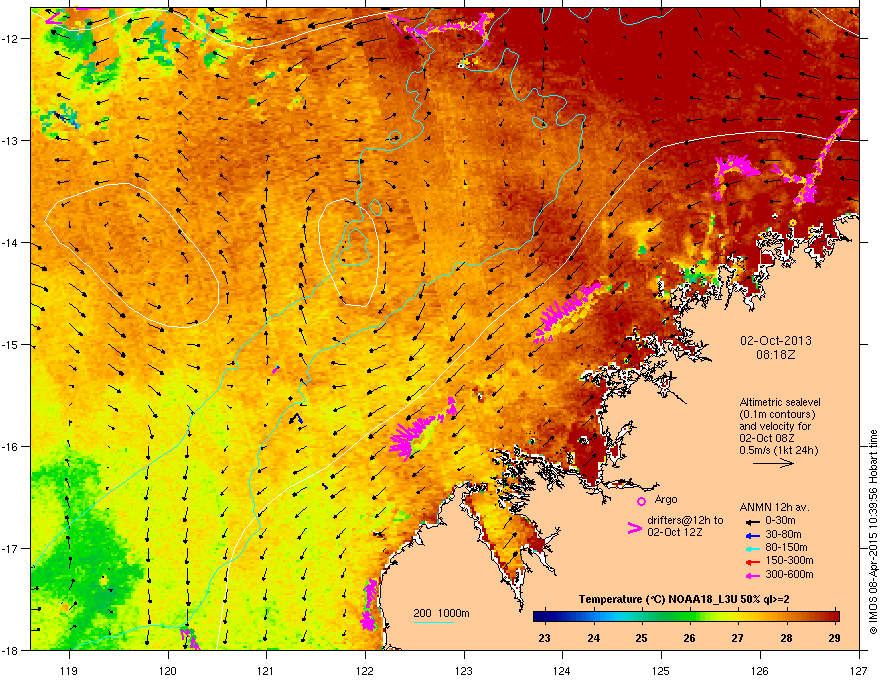This screenshot has width=880, height=680.
Task: Click the blue 30-80m arrow legend marker
Action: [752, 535]
